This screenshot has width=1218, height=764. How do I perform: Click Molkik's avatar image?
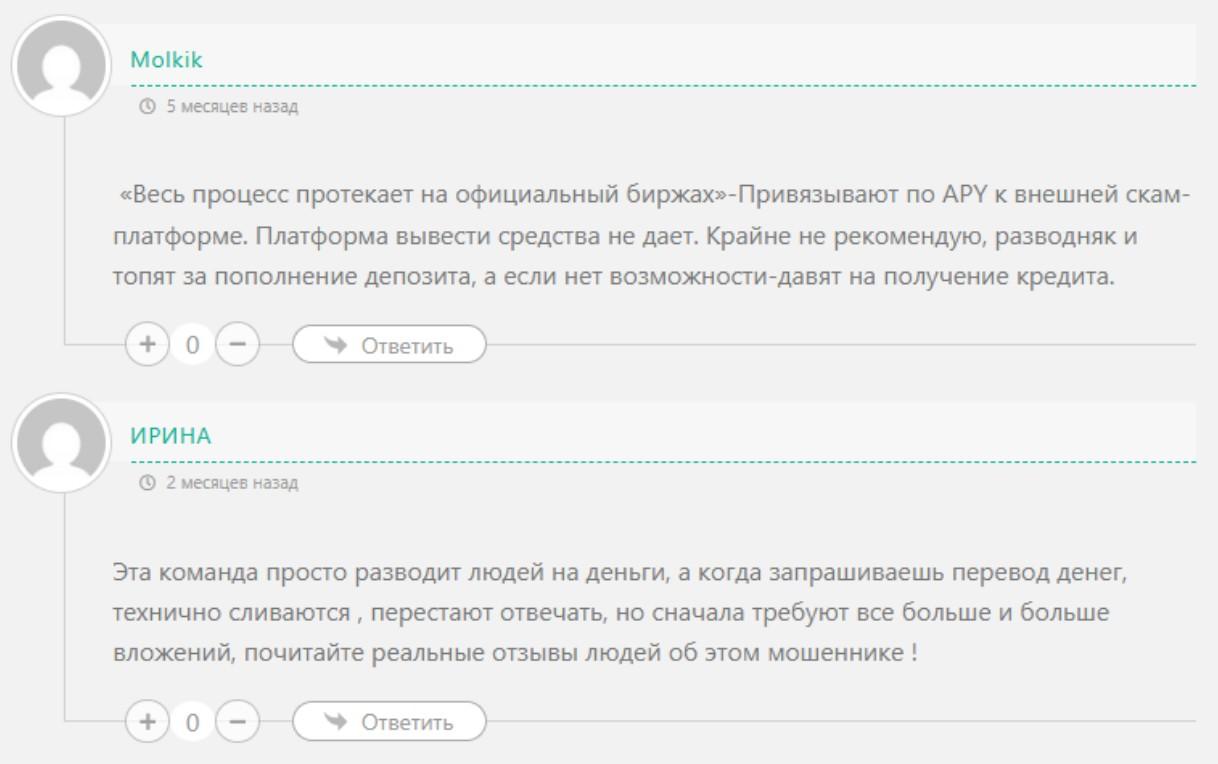click(63, 65)
